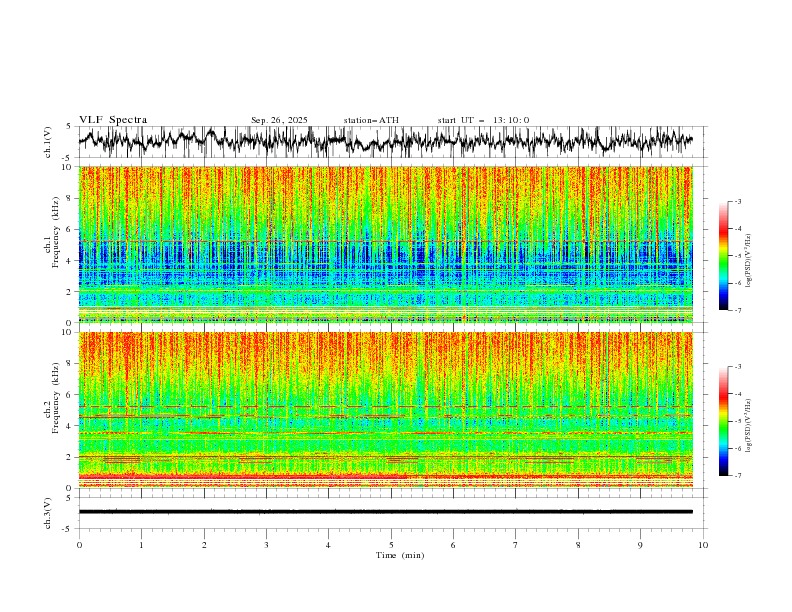Click the "-5" tick on ch.2 color bar
This screenshot has height=612, width=792.
pyautogui.click(x=738, y=421)
